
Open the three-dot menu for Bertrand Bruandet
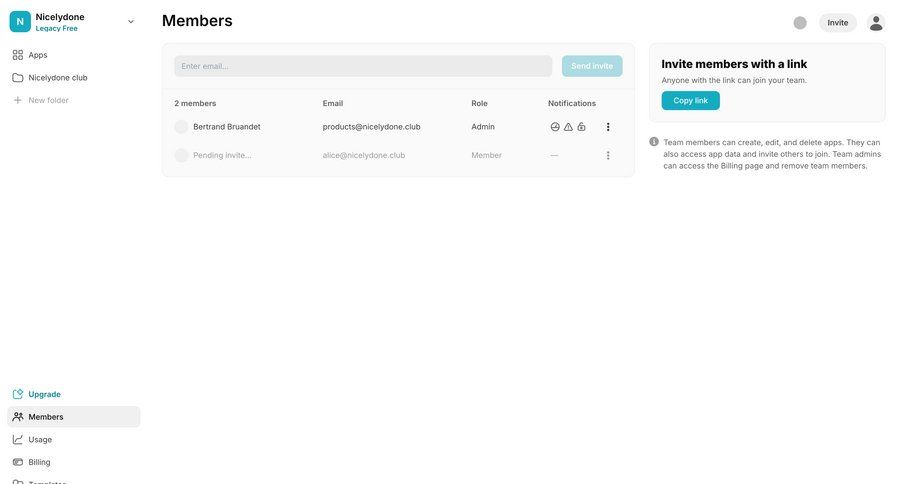[608, 127]
